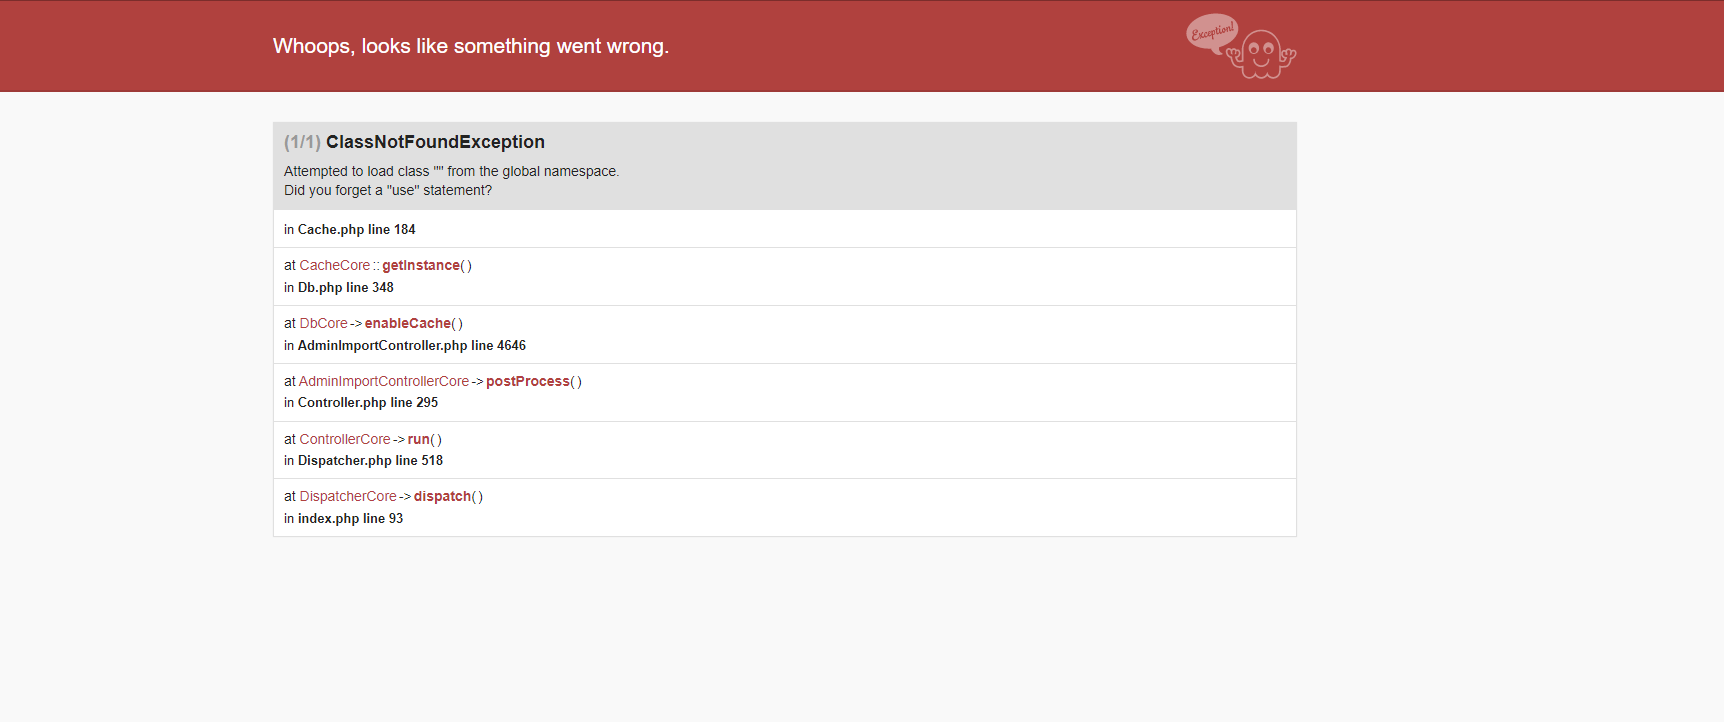Select the enableCache method name

click(408, 324)
